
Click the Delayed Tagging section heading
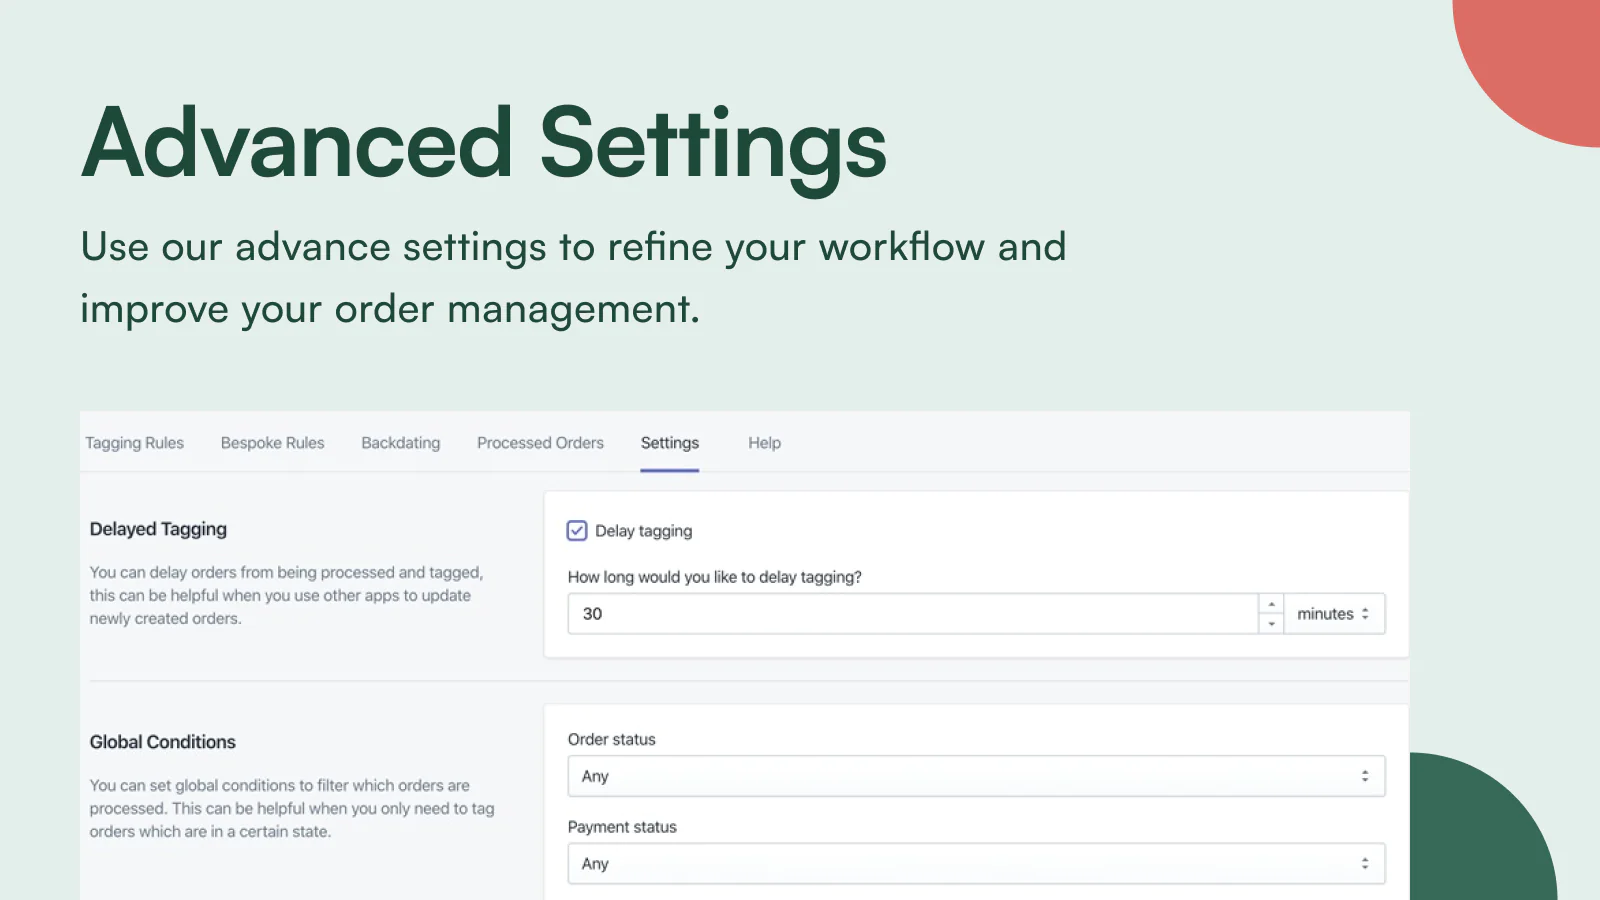click(x=158, y=529)
